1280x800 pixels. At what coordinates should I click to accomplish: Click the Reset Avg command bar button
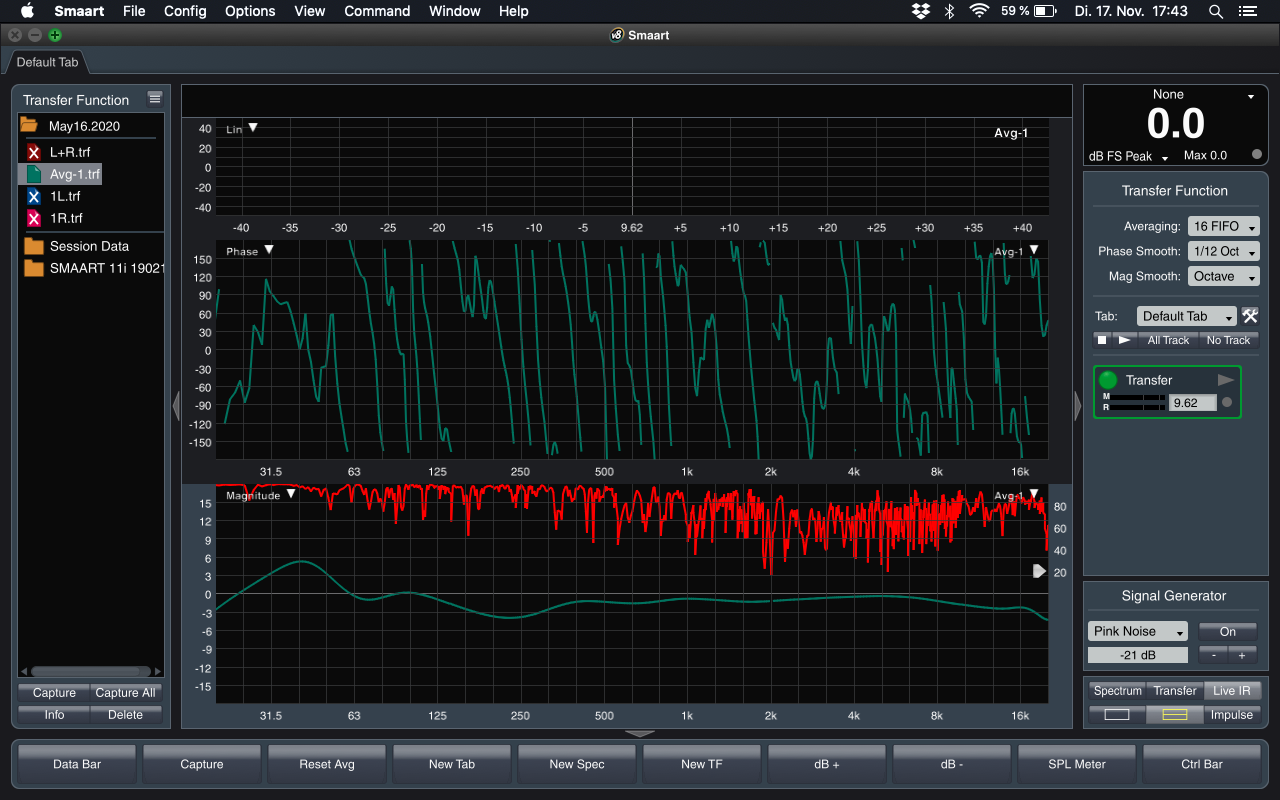[327, 764]
